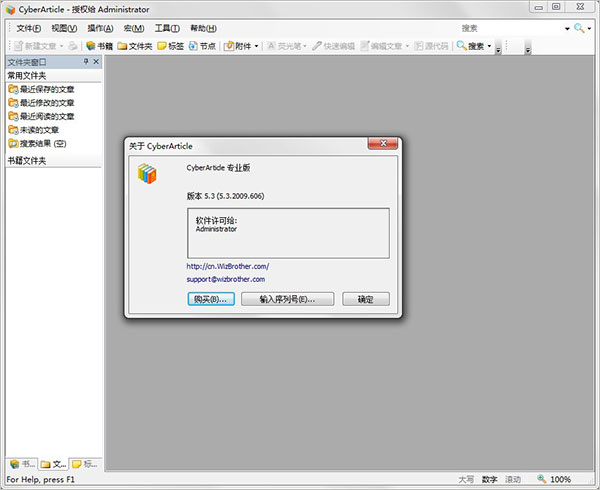
Task: Open the dropdown arrow next to 附件
Action: (x=256, y=46)
